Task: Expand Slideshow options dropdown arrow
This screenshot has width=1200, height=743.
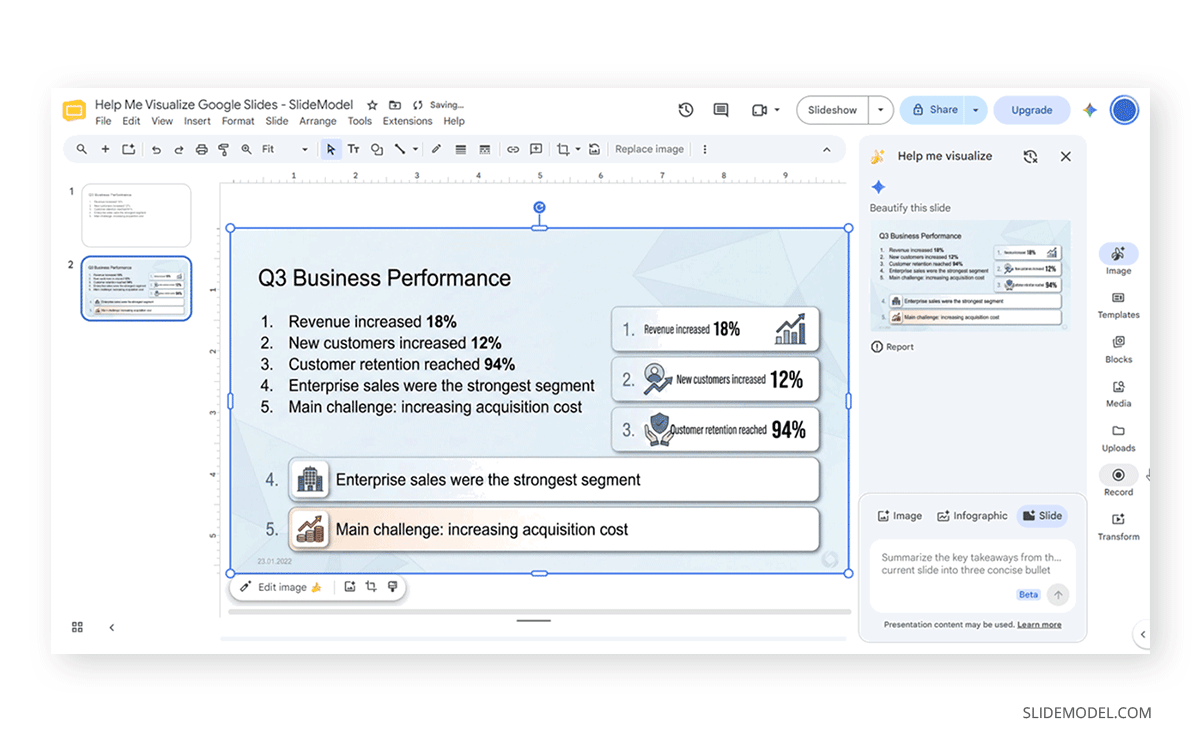Action: pos(880,110)
